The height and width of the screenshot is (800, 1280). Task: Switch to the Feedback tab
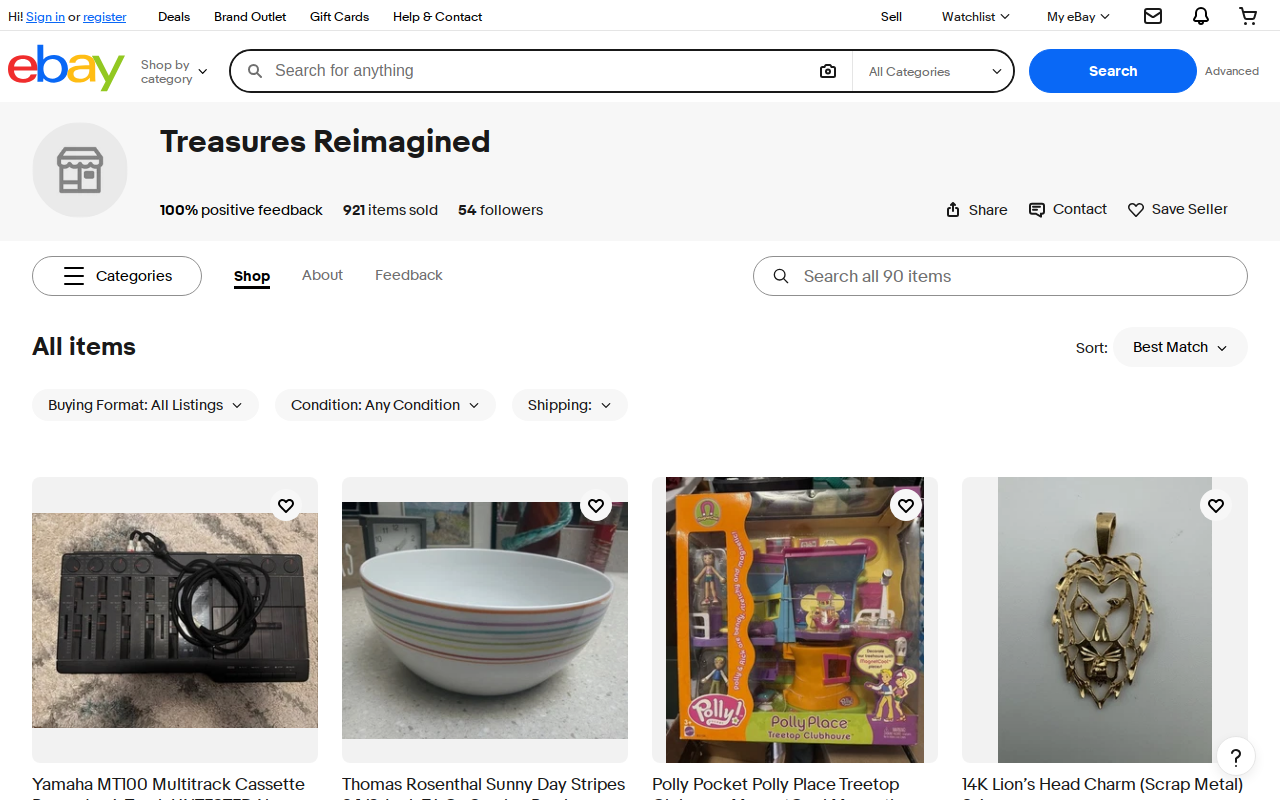(409, 275)
